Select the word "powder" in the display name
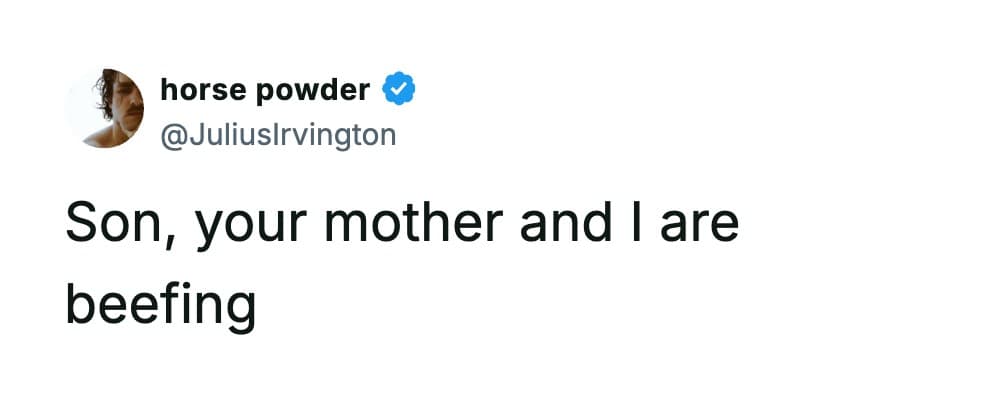 [x=314, y=91]
